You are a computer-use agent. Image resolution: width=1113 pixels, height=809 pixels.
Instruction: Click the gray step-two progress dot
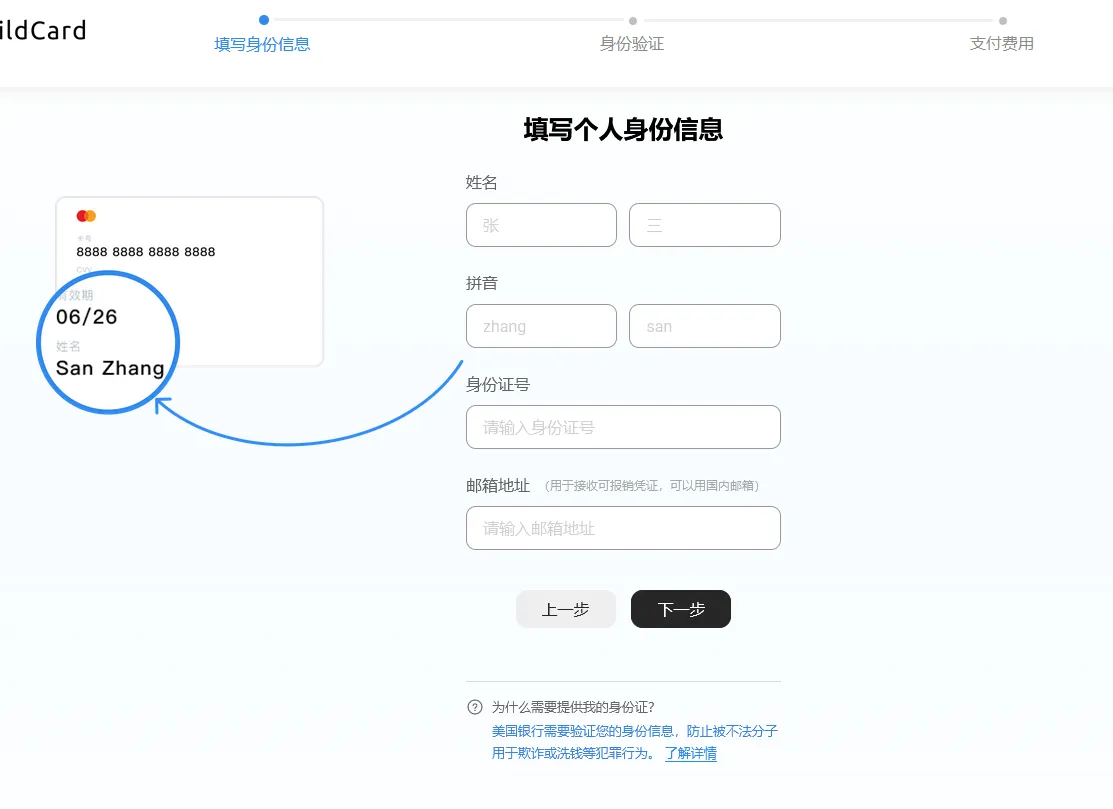coord(632,19)
